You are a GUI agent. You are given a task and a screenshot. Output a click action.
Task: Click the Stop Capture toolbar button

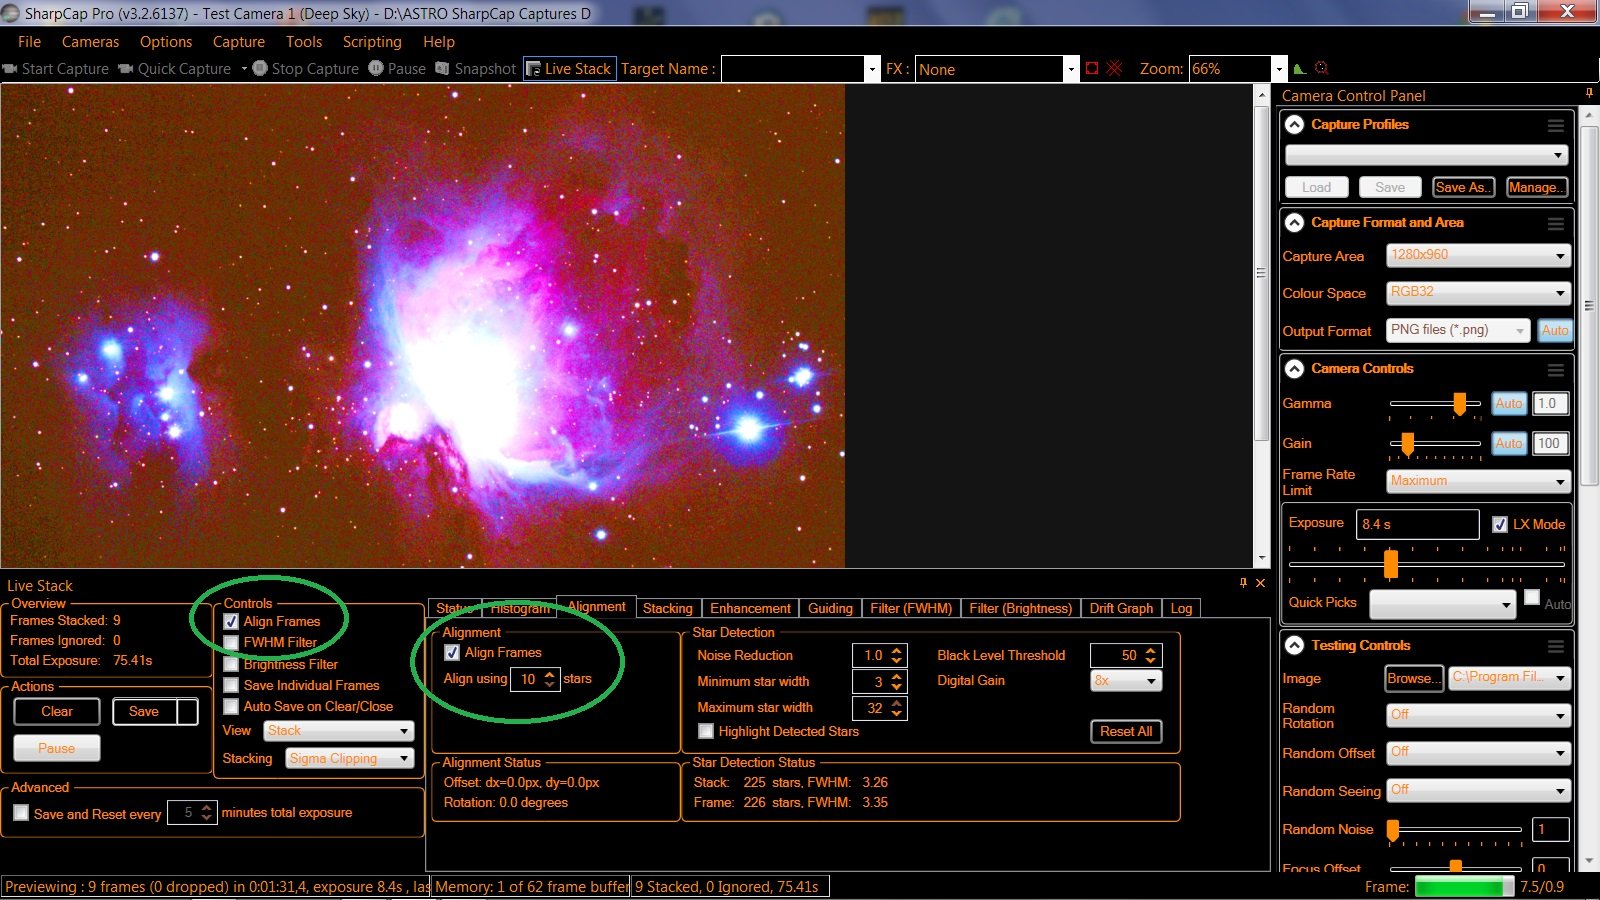(x=306, y=69)
